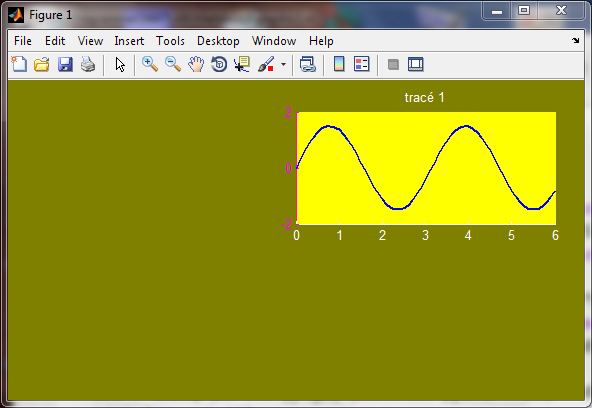Viewport: 592px width, 408px height.
Task: Toggle the Edit Plot arrow tool
Action: [120, 64]
